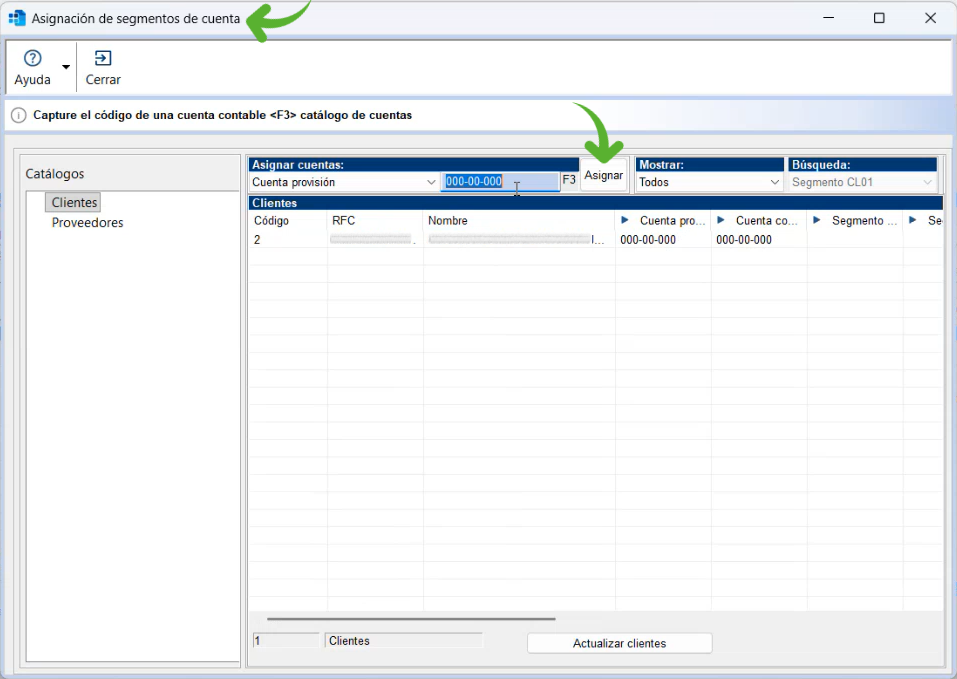Click the arrow icon on Cuenta co... column
Viewport: 957px width, 679px height.
[x=721, y=221]
